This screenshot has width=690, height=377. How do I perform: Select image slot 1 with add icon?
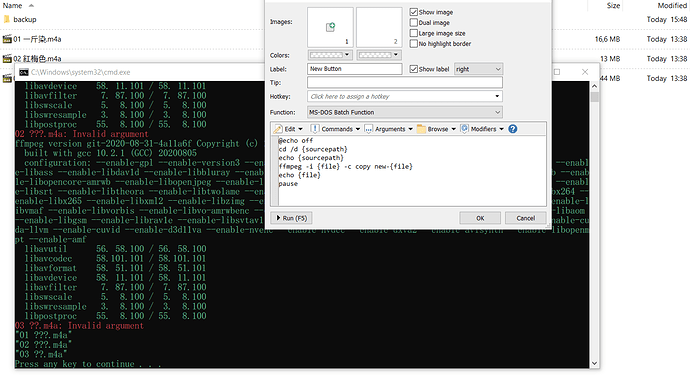tap(330, 27)
